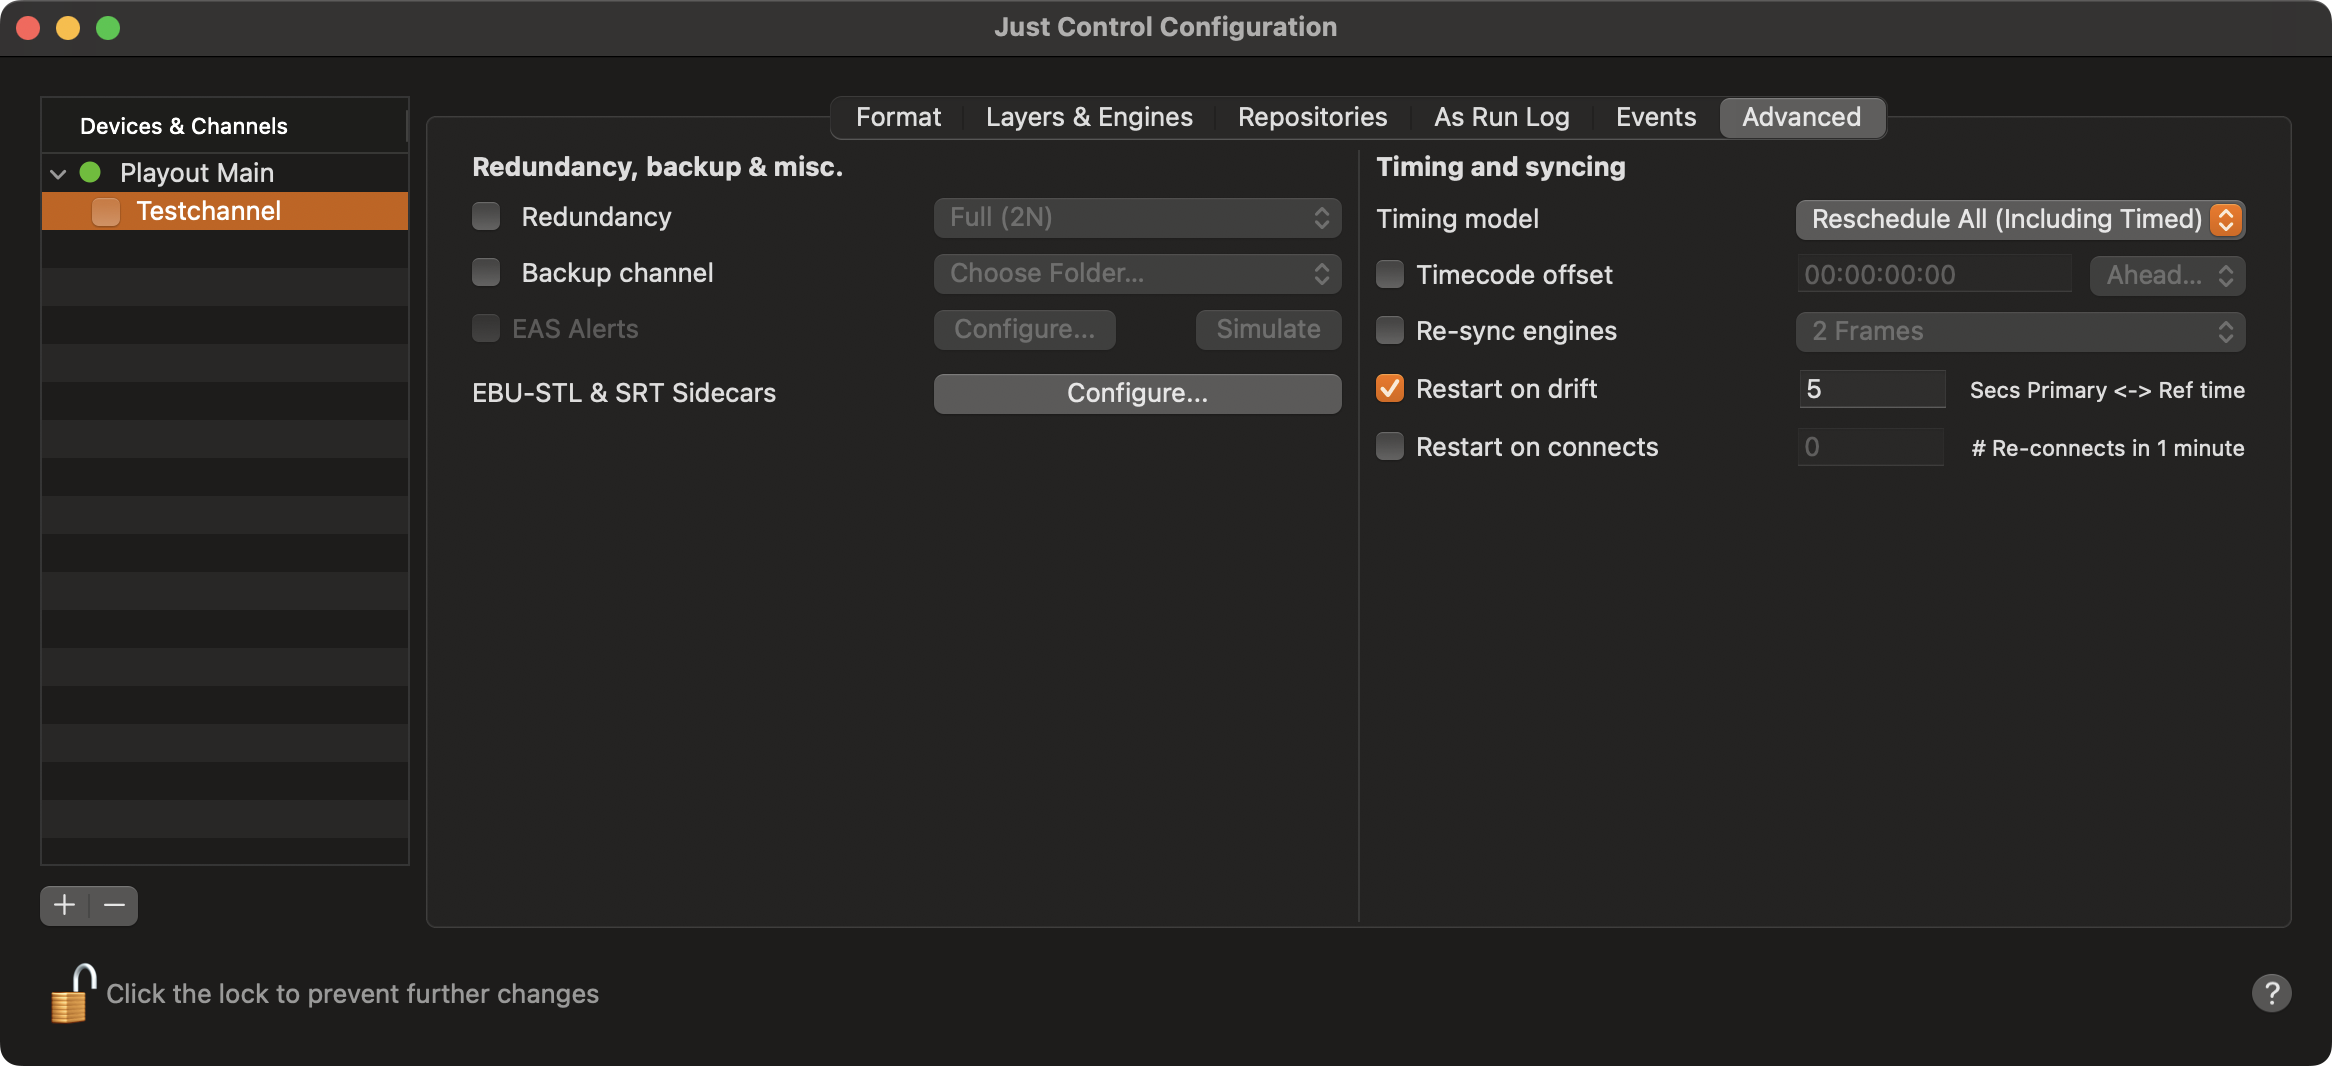Click the timecode offset field 00:00:00:00

coord(1933,274)
